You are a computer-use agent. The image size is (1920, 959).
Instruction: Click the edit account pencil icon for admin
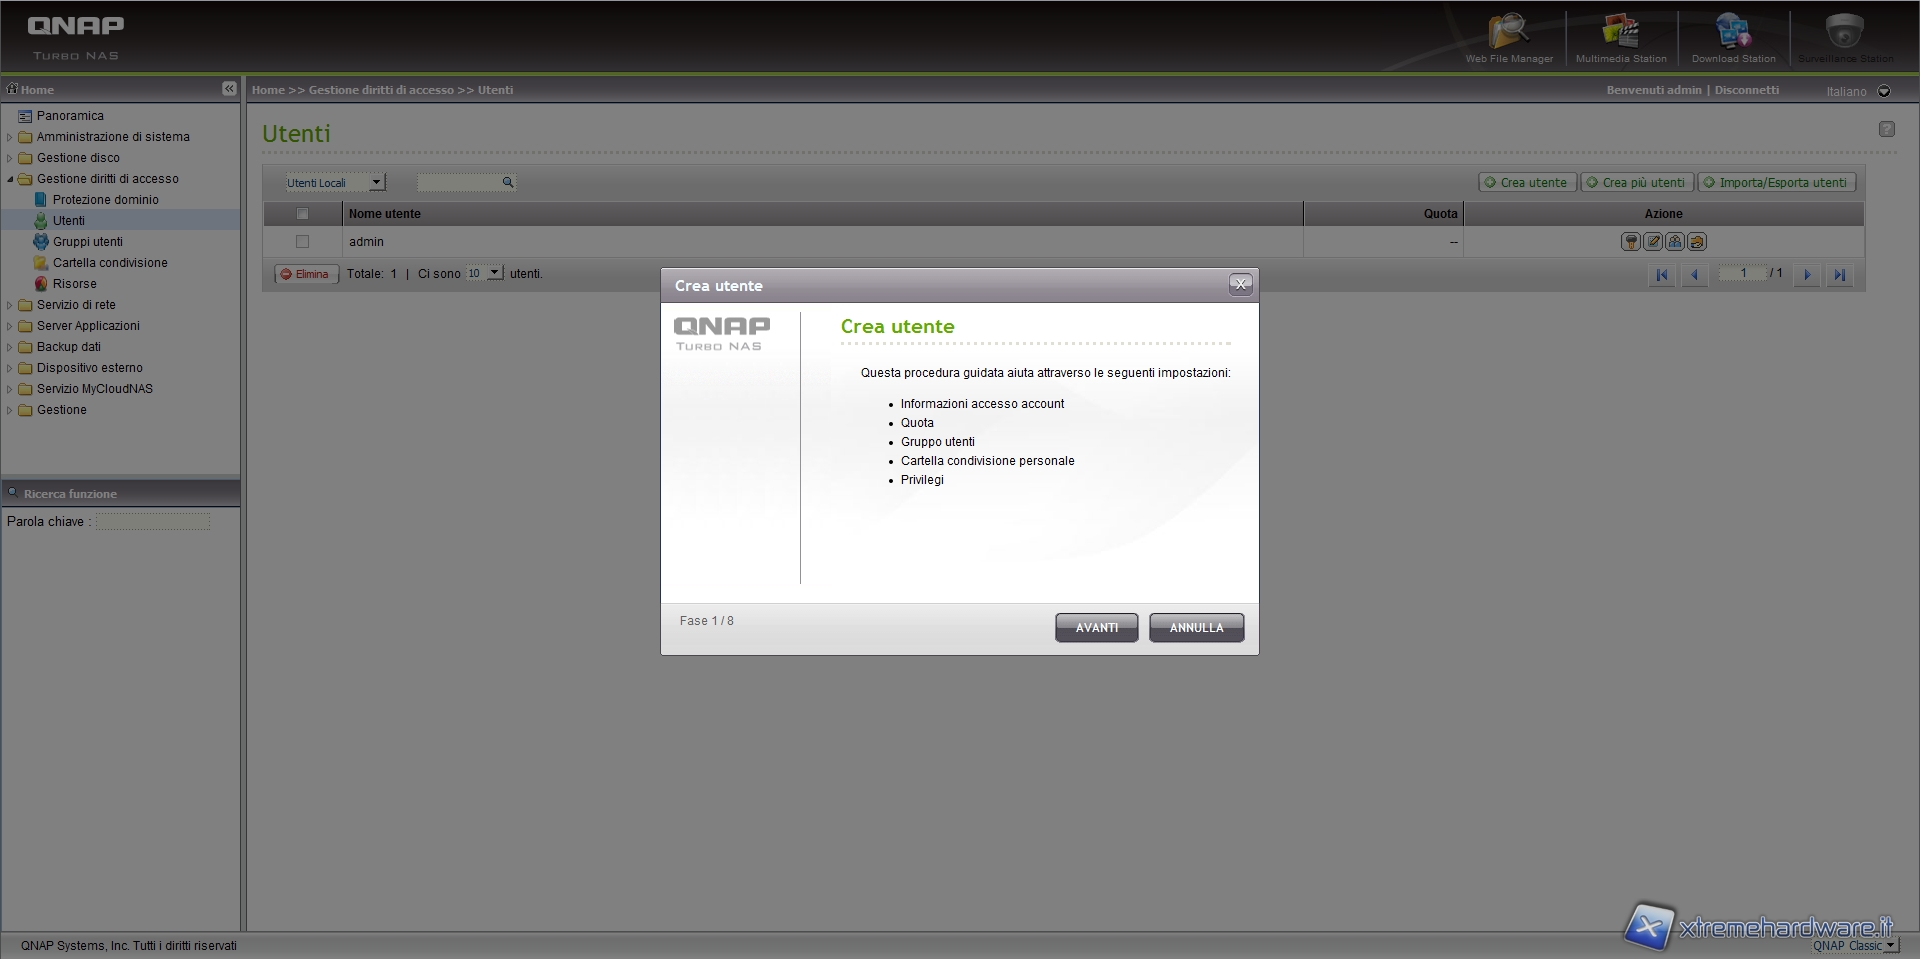pos(1653,242)
